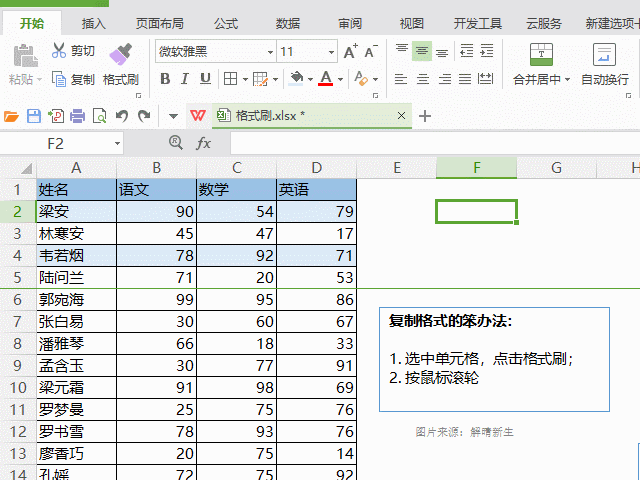
Task: Select cell A2 containing 梁安
Action: click(76, 211)
